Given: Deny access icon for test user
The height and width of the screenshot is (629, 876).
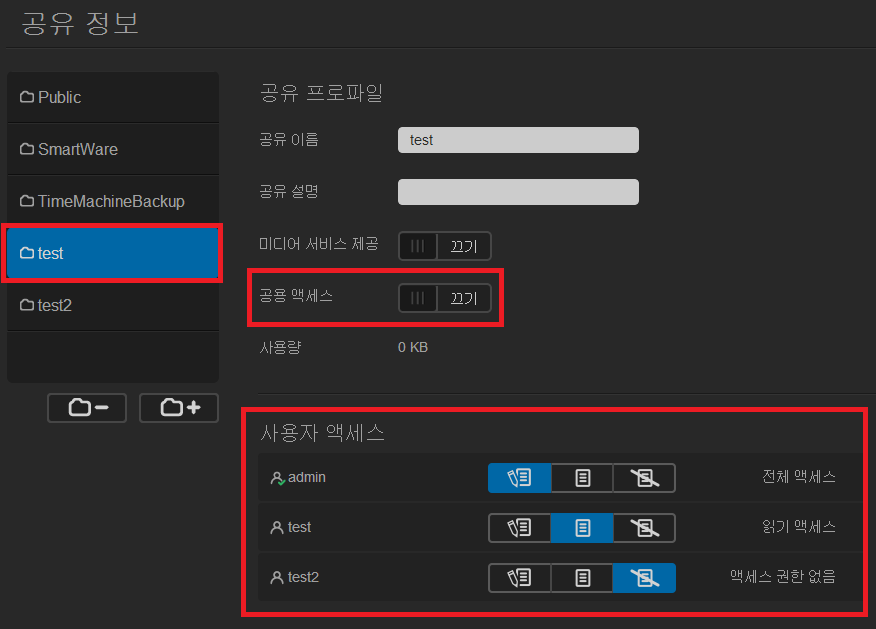Looking at the screenshot, I should 644,528.
